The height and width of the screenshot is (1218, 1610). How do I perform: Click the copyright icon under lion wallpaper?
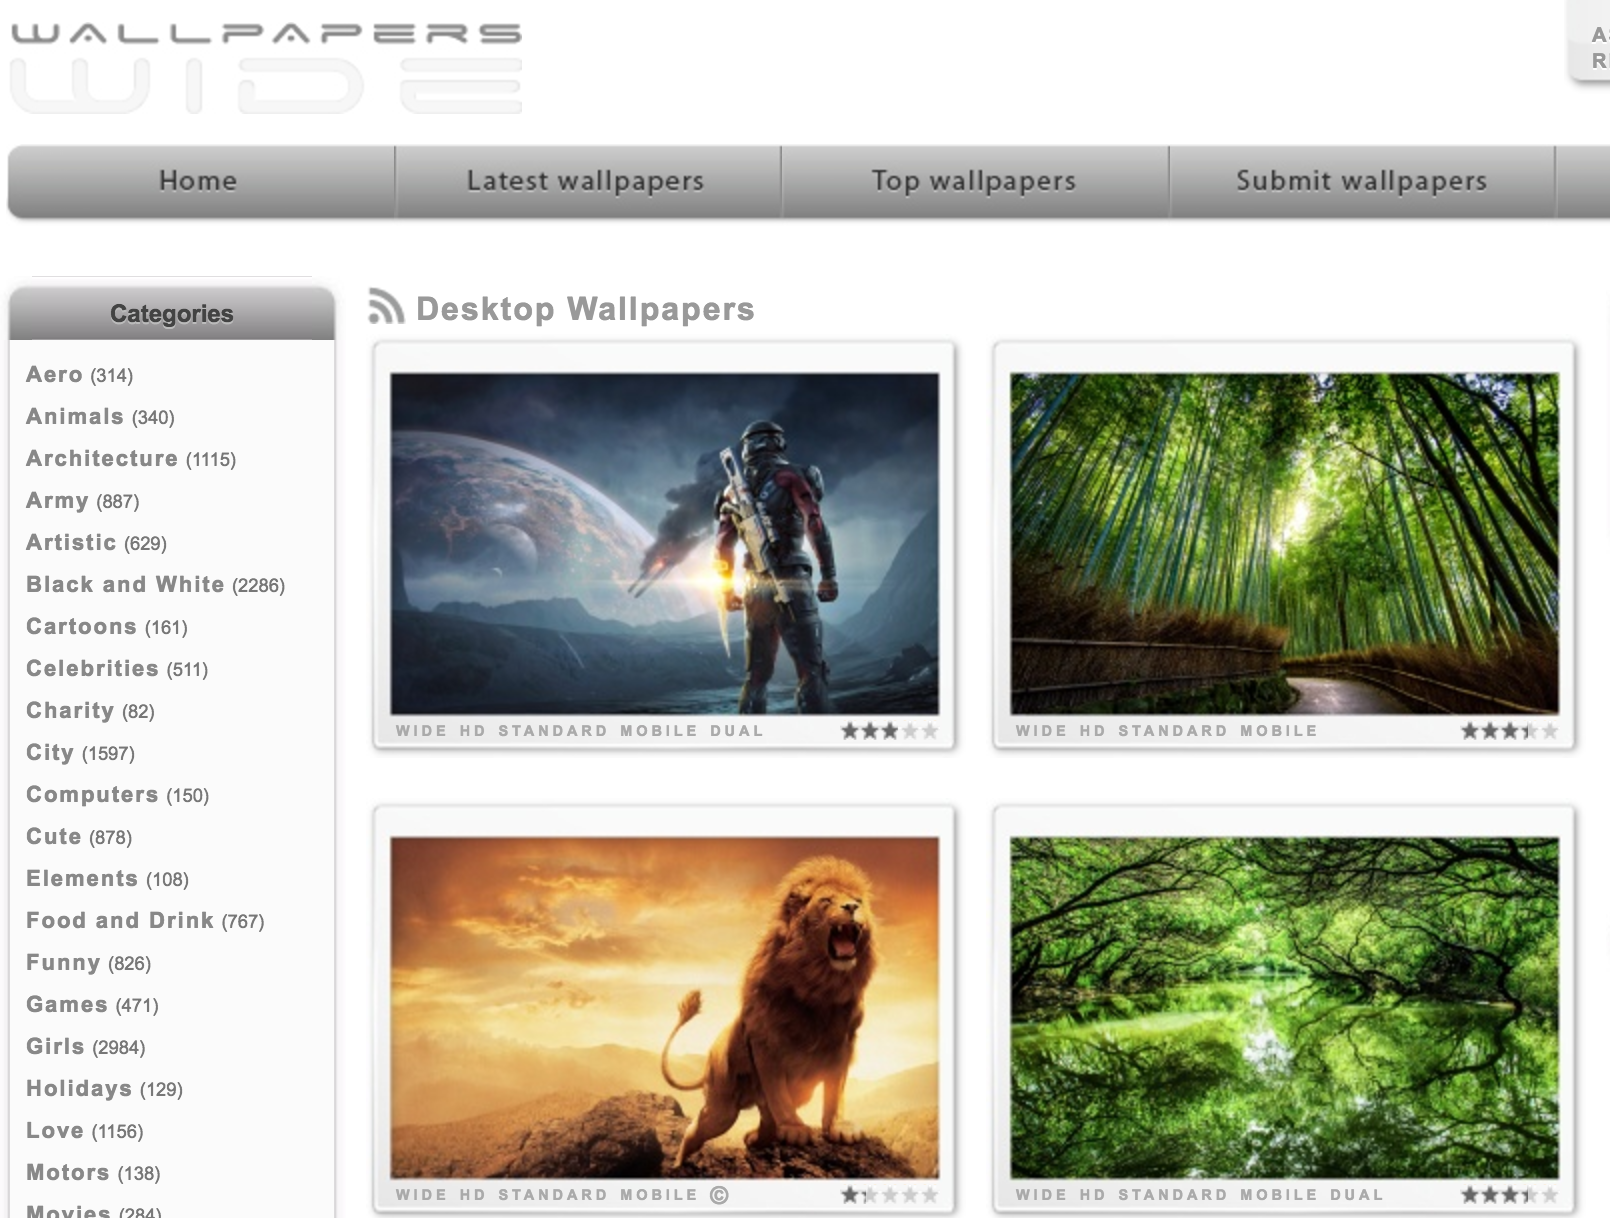719,1194
